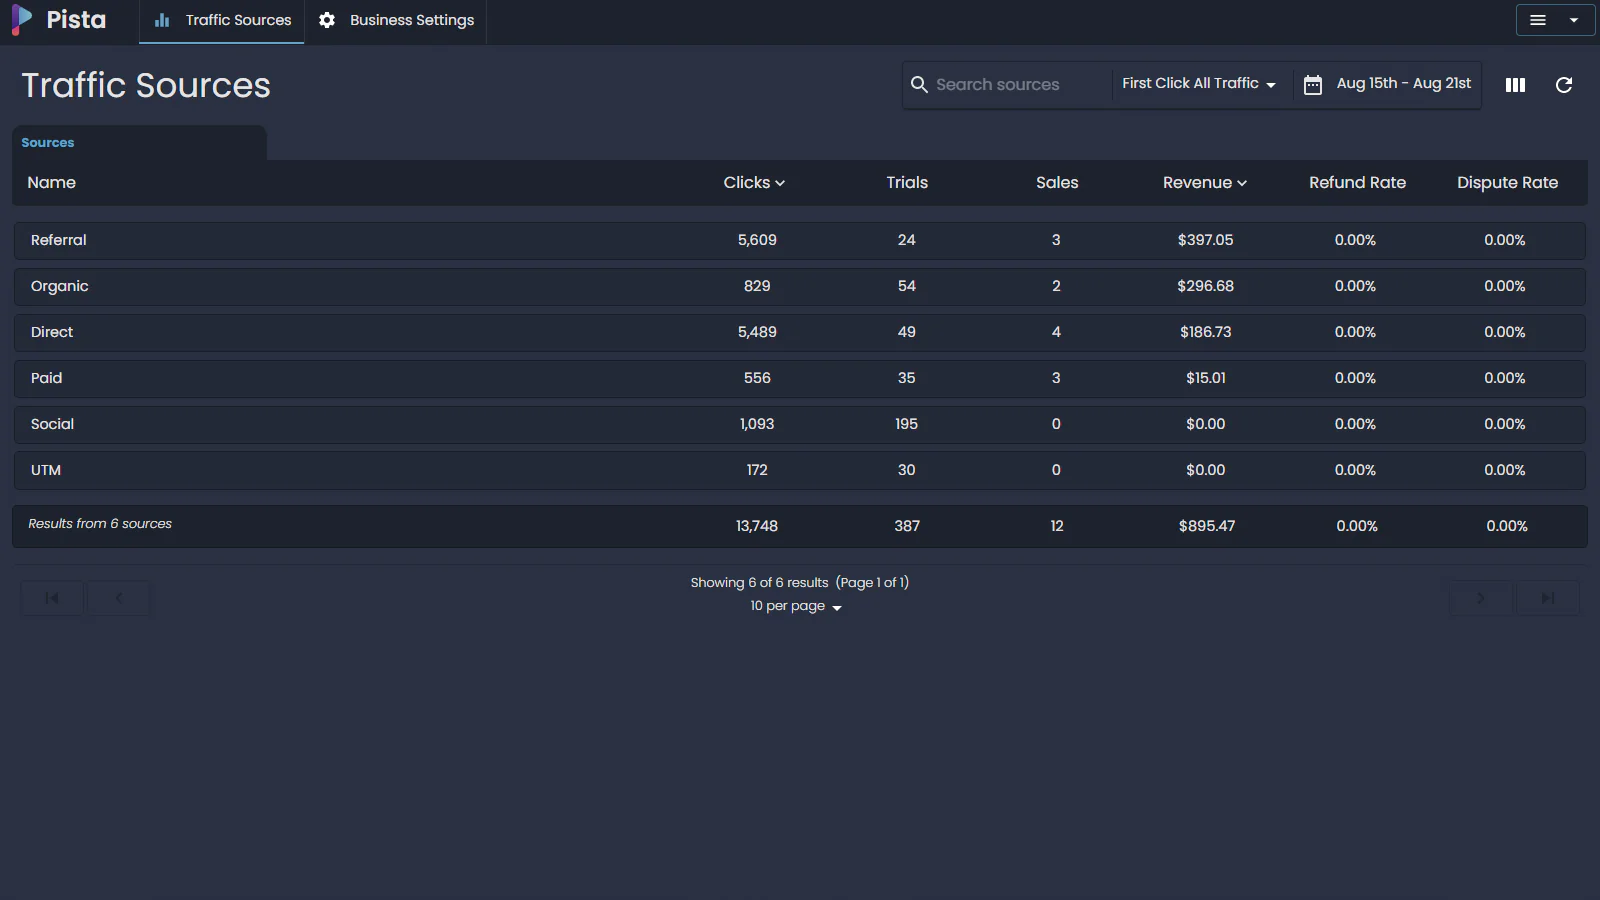Viewport: 1600px width, 900px height.
Task: Open the Traffic Sources tab
Action: click(223, 21)
